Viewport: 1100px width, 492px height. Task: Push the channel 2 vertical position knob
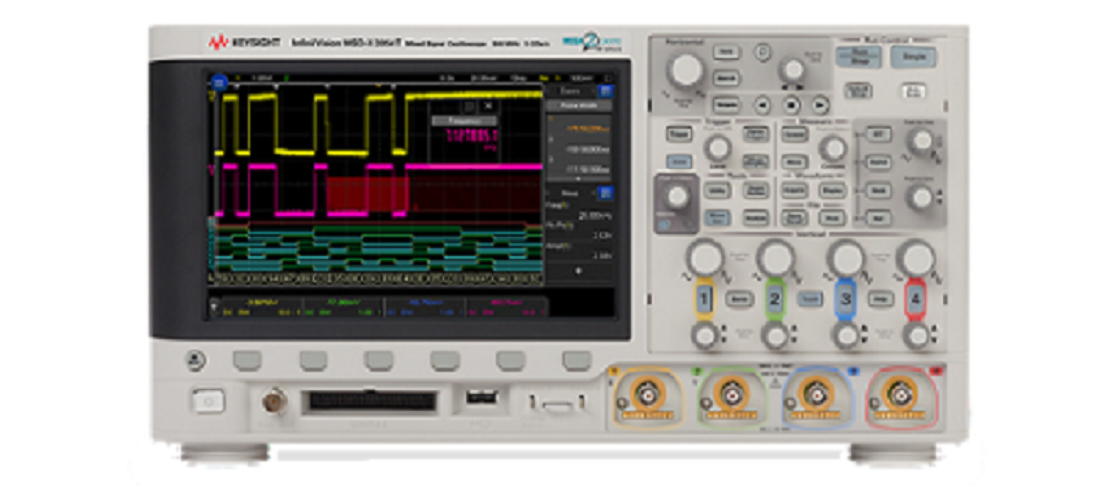pyautogui.click(x=774, y=336)
